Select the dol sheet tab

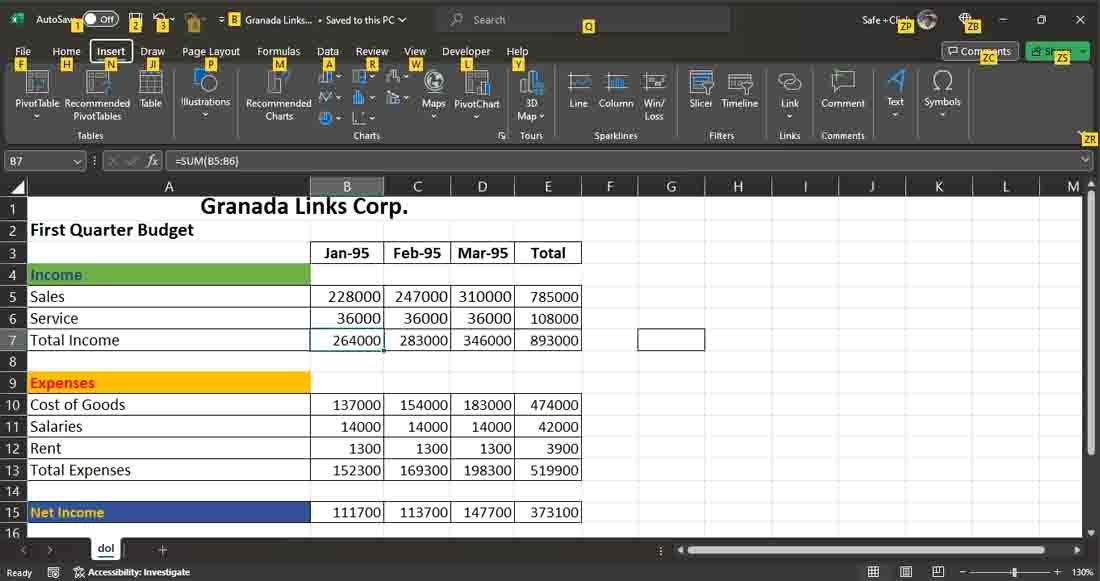pyautogui.click(x=106, y=549)
